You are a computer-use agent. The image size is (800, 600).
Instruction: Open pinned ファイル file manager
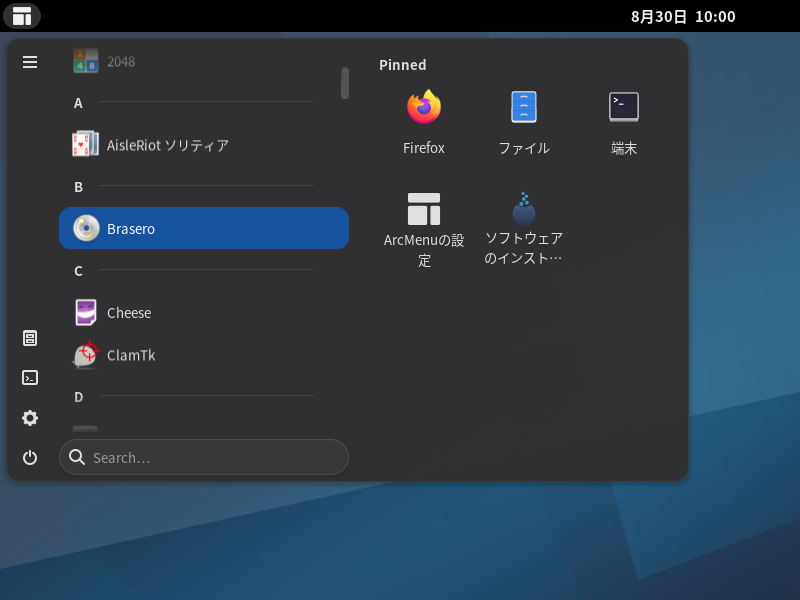[523, 122]
